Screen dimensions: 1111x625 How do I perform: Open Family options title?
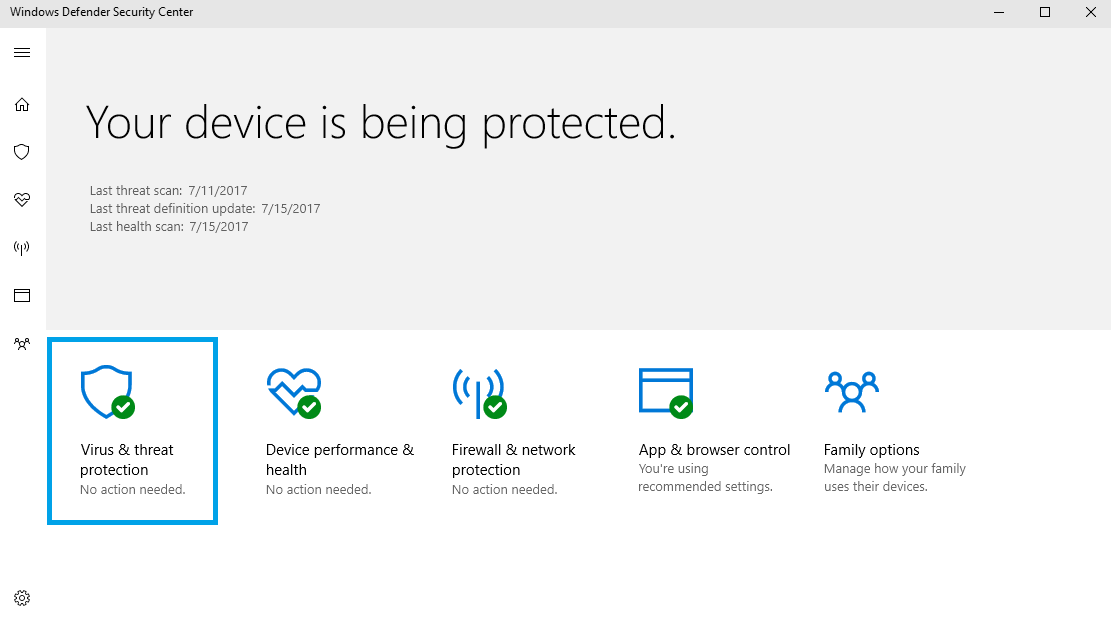pyautogui.click(x=872, y=450)
